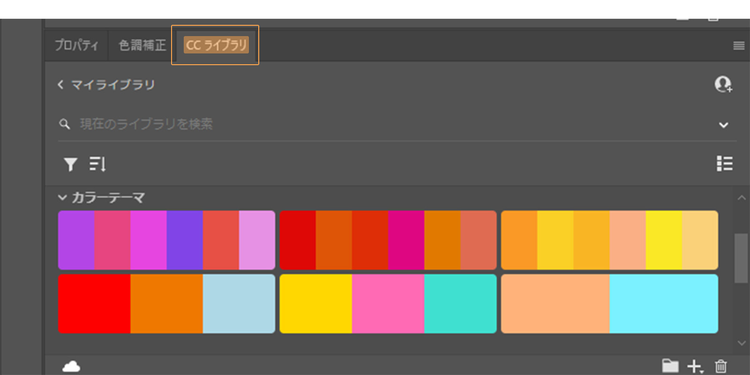Click the library search magnifier icon
The image size is (750, 375).
tap(64, 124)
